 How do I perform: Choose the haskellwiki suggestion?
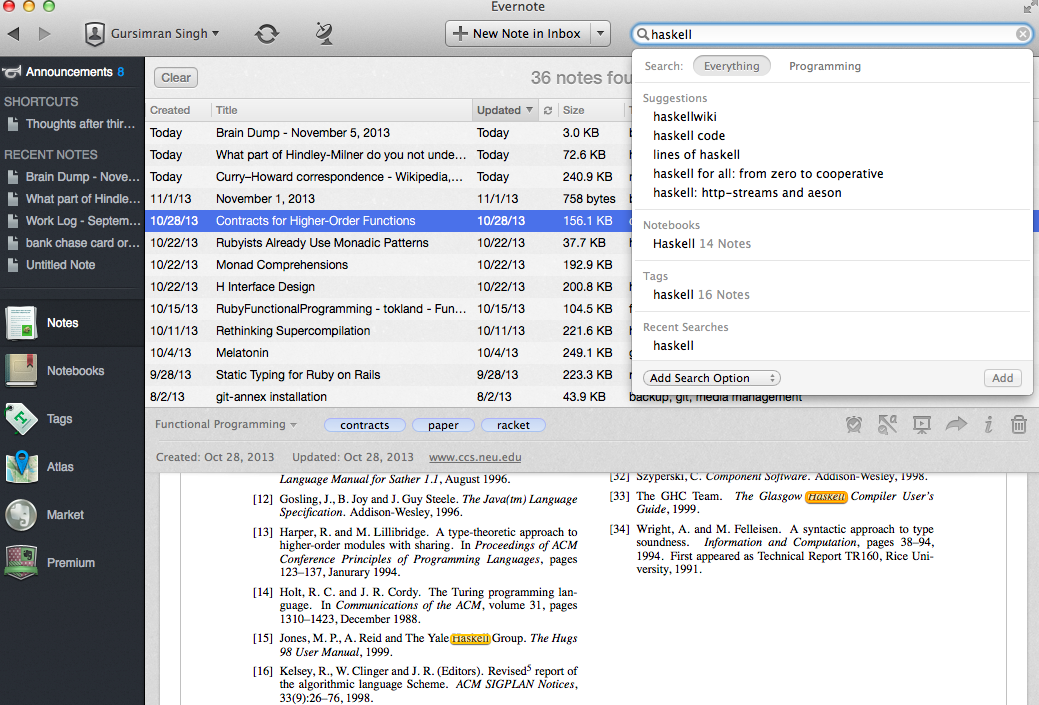(684, 117)
